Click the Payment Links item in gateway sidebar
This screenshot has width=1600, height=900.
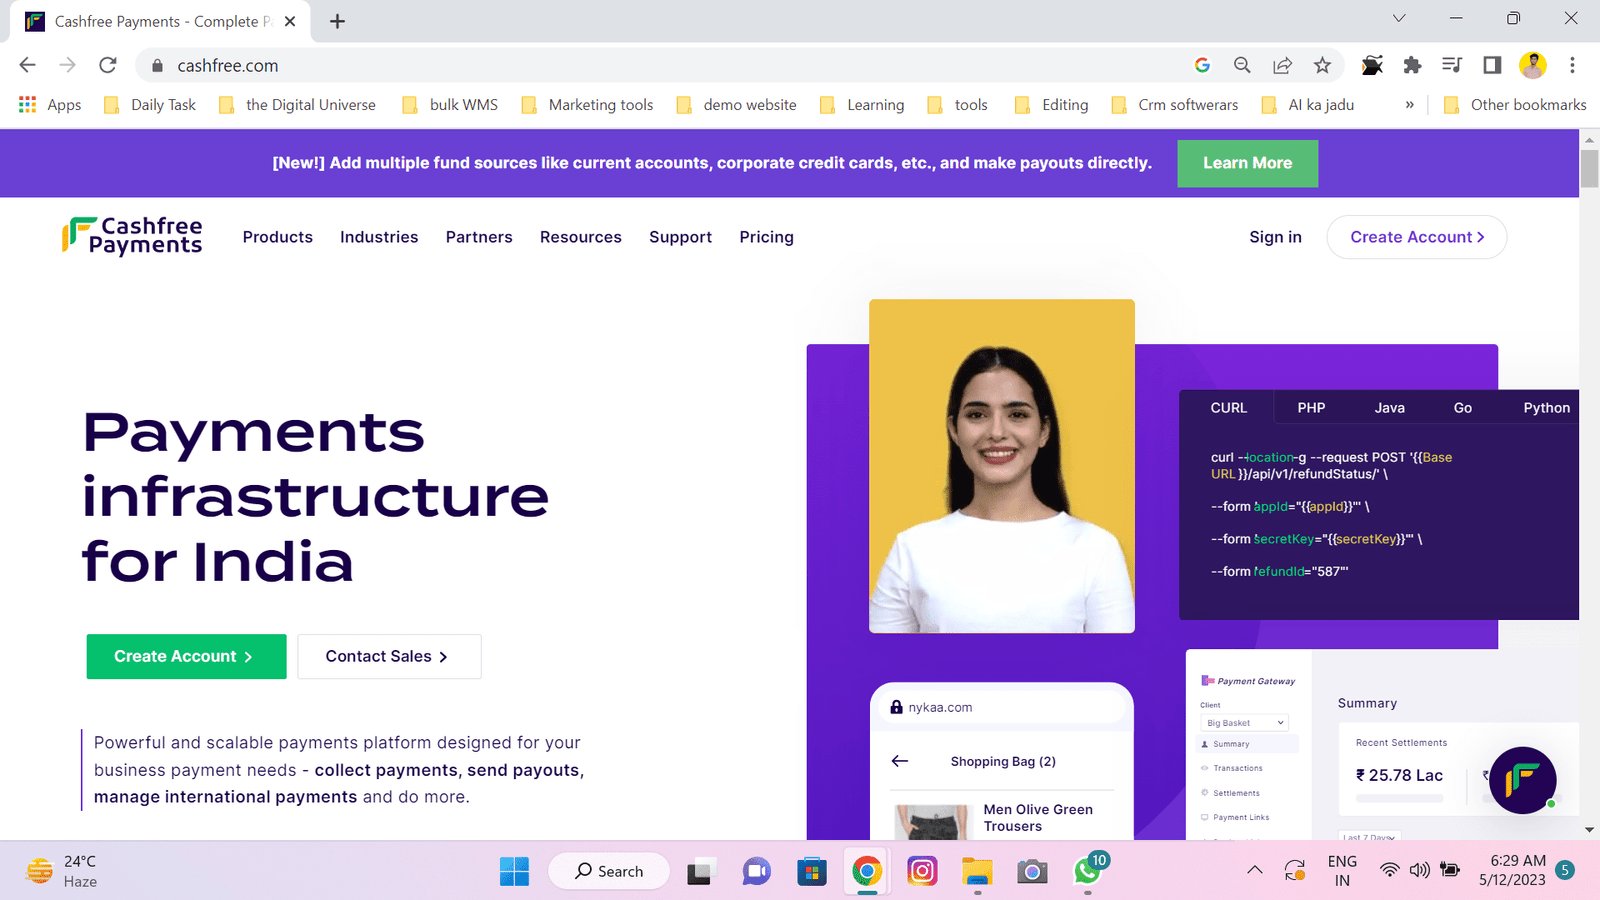tap(1240, 817)
